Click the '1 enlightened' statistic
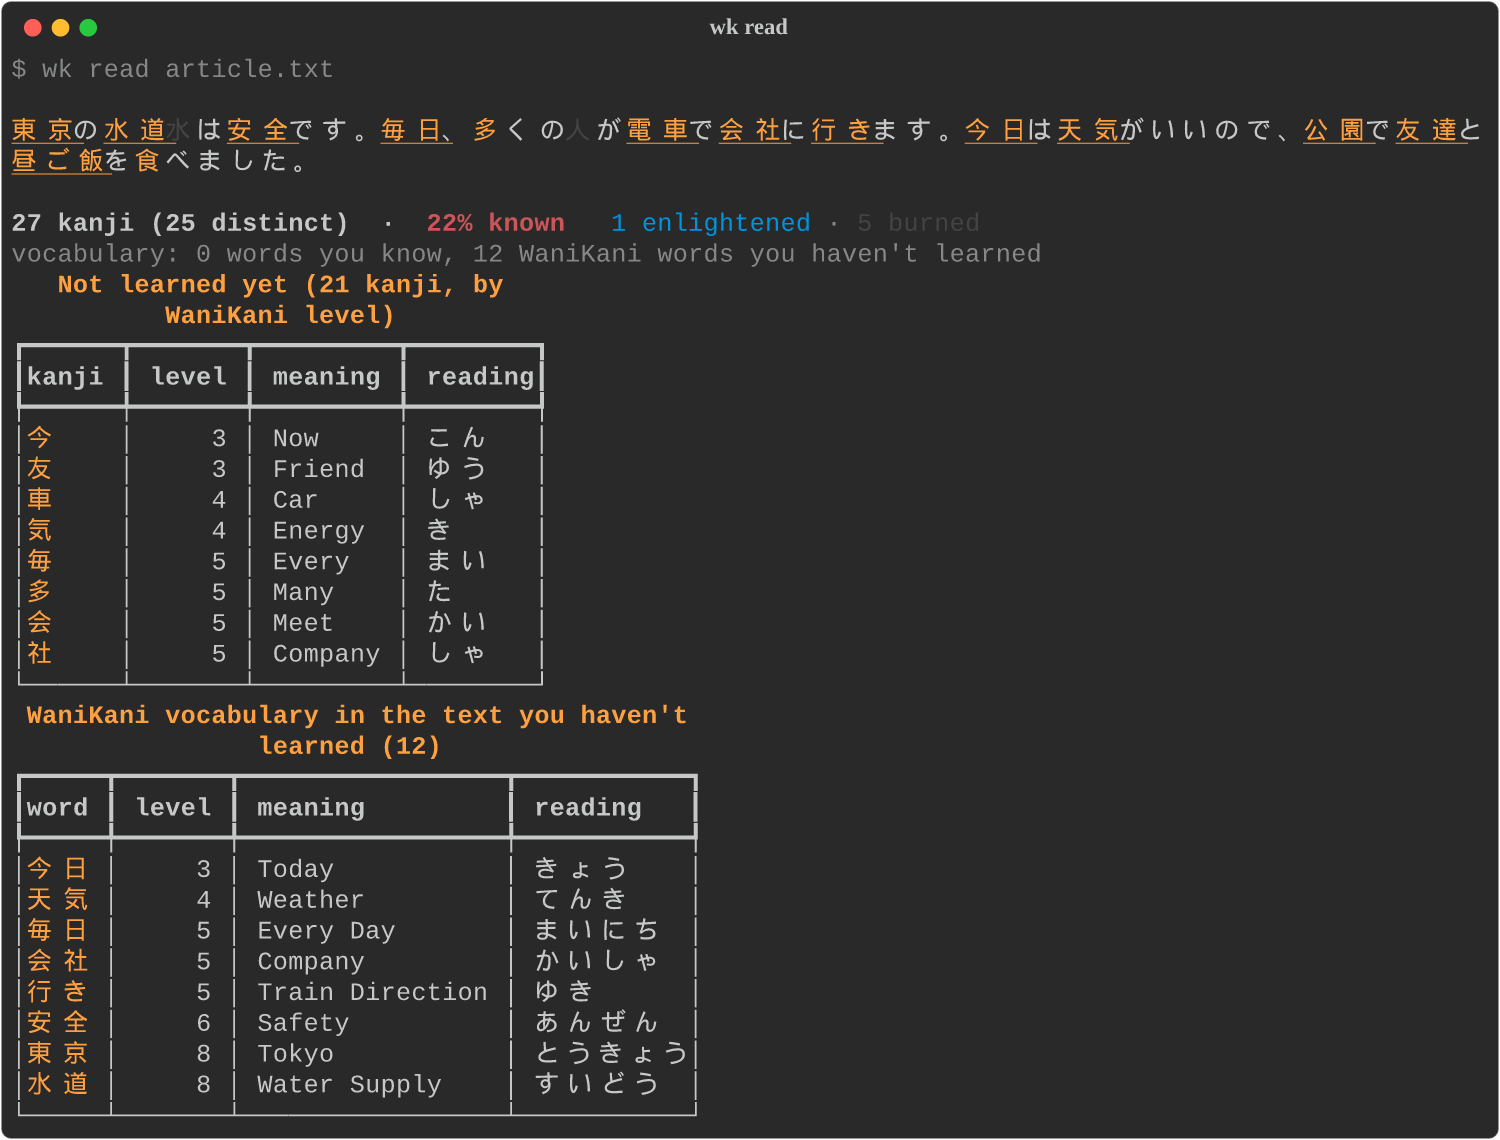 click(710, 223)
